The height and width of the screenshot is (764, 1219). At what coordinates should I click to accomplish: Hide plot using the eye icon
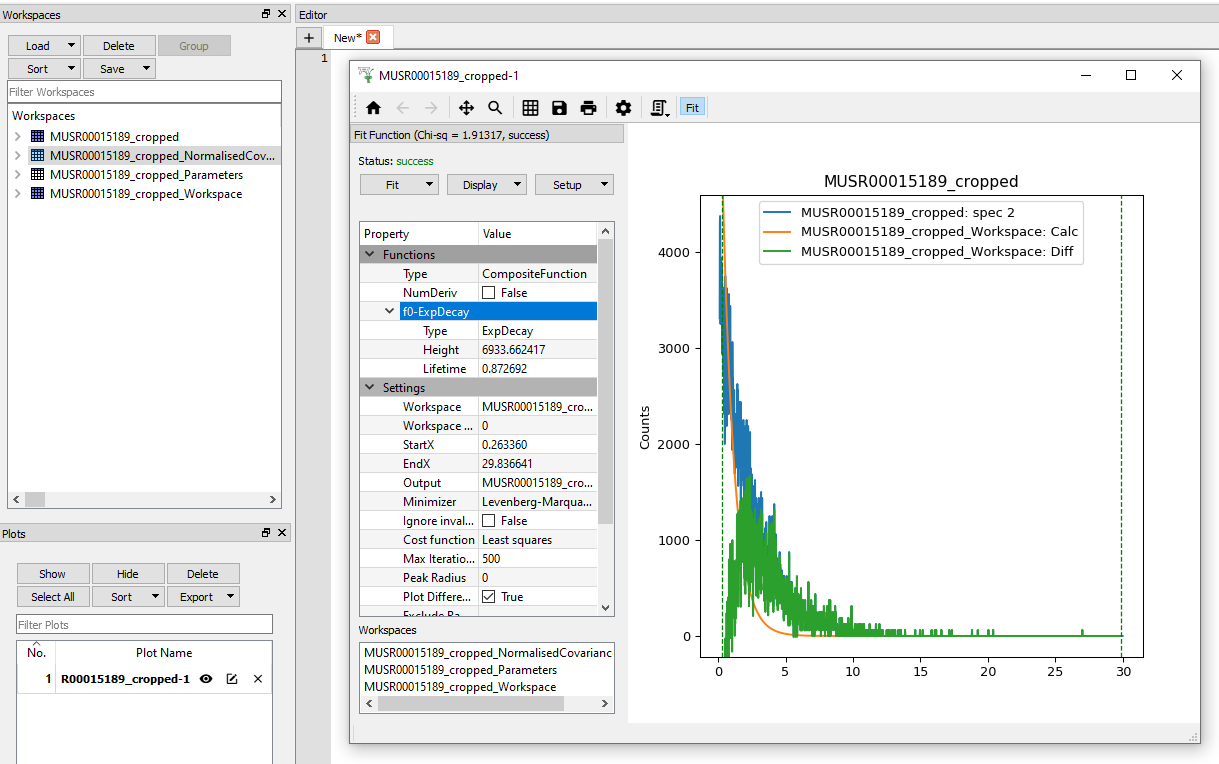(206, 679)
